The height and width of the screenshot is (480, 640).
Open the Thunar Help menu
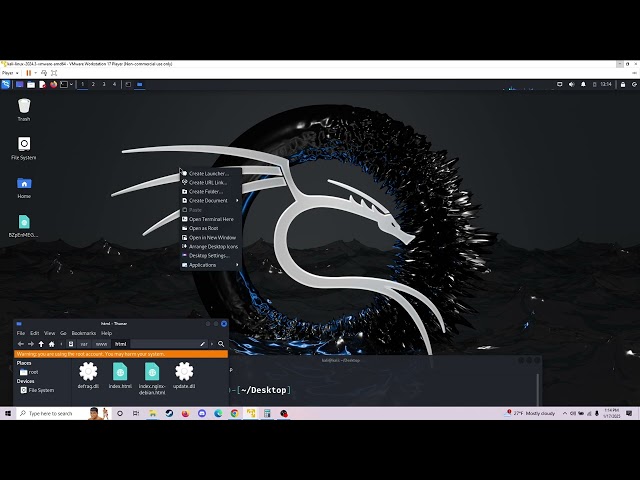pyautogui.click(x=107, y=333)
